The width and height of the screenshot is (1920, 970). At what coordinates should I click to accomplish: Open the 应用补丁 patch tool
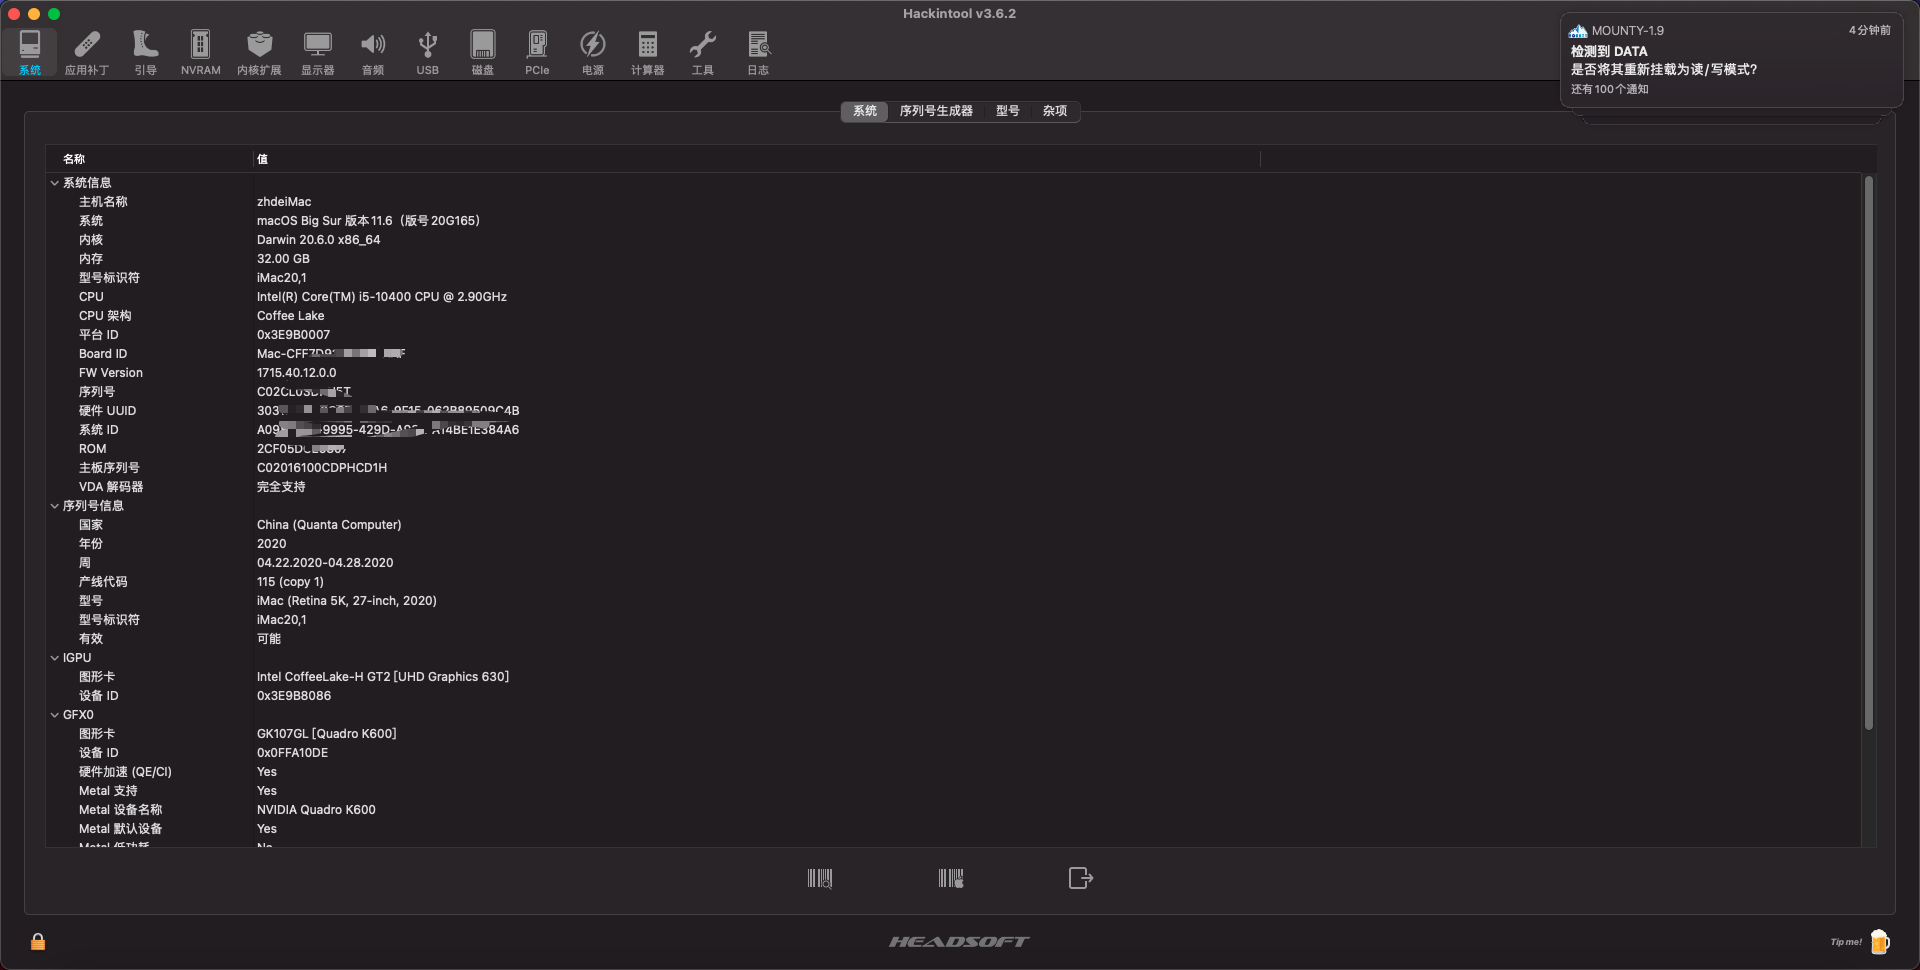click(87, 52)
